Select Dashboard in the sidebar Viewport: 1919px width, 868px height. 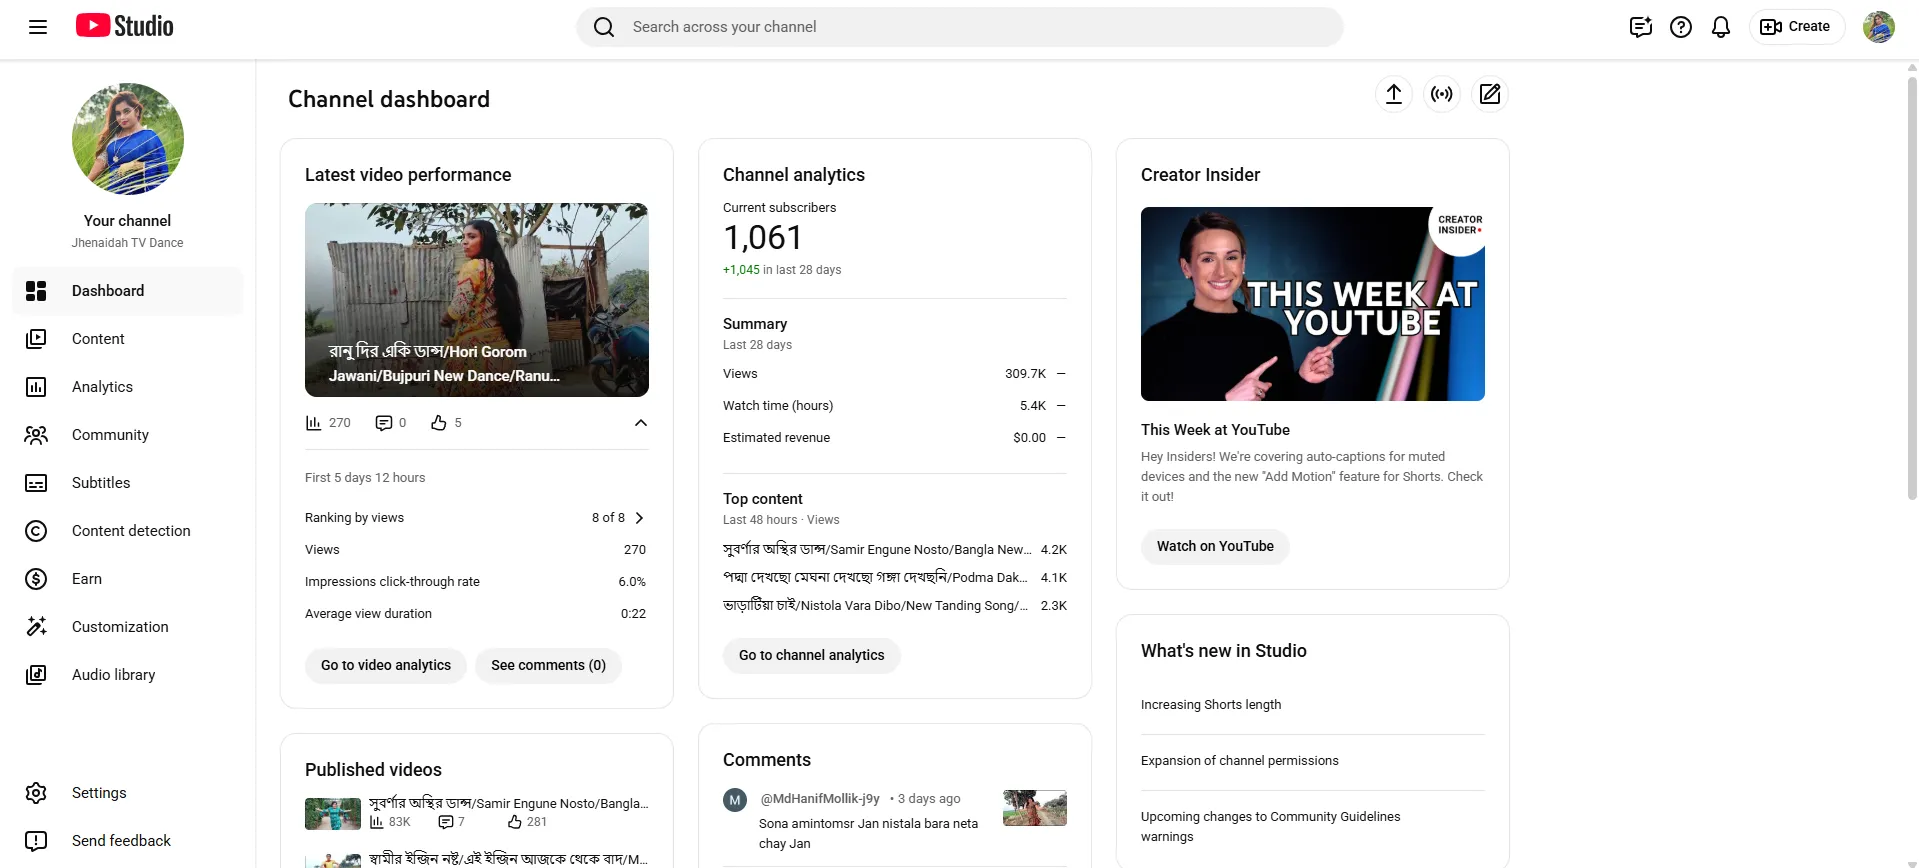point(128,291)
